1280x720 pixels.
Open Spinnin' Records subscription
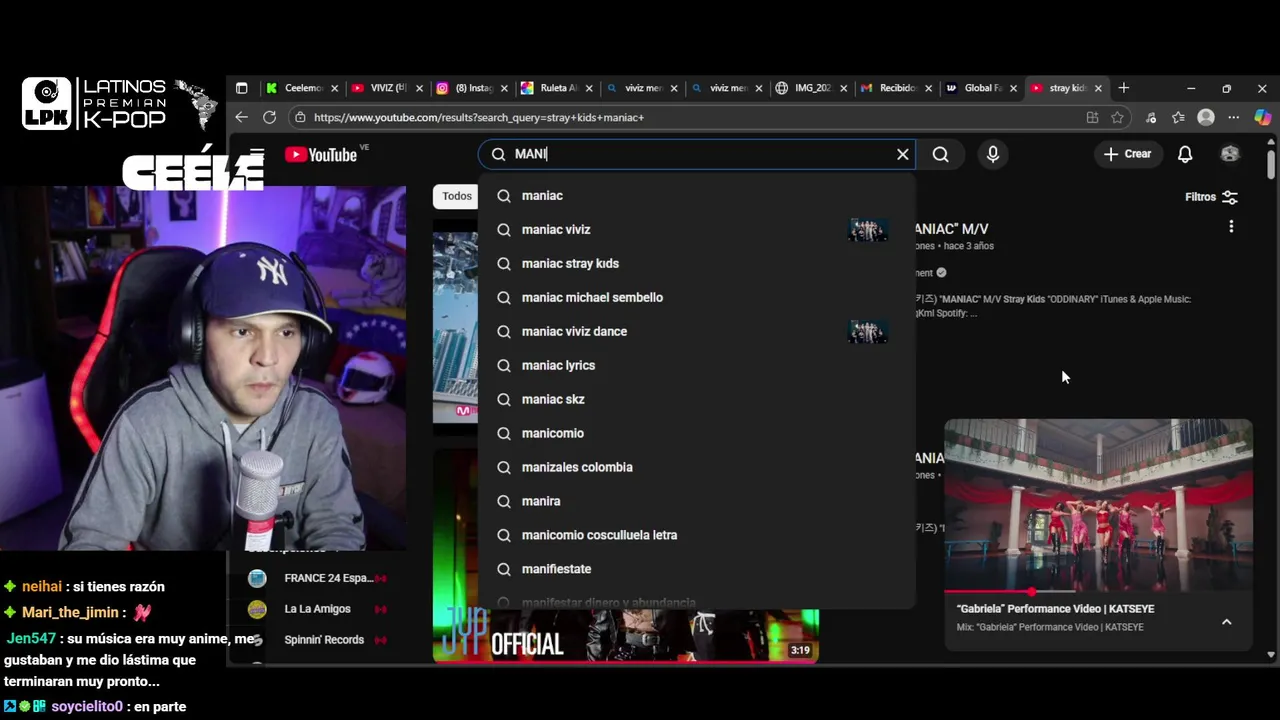(318, 640)
